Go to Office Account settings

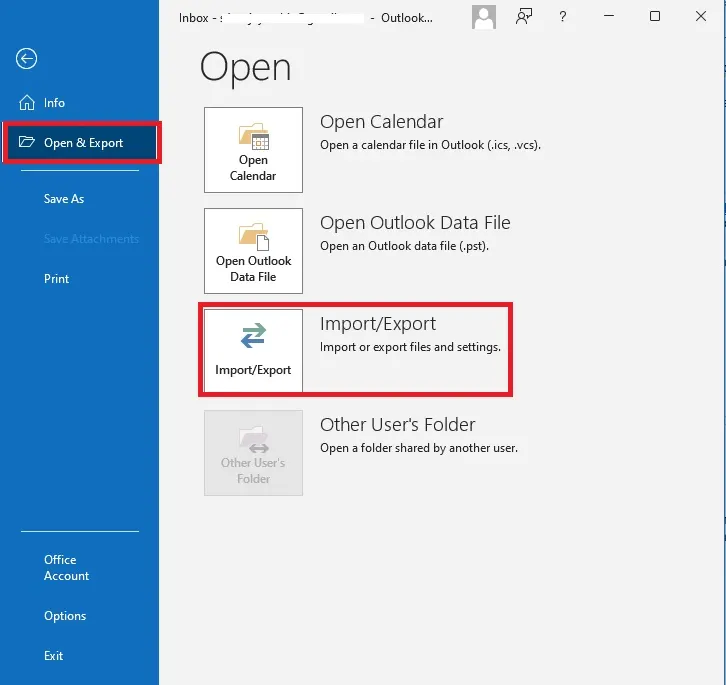[x=66, y=568]
